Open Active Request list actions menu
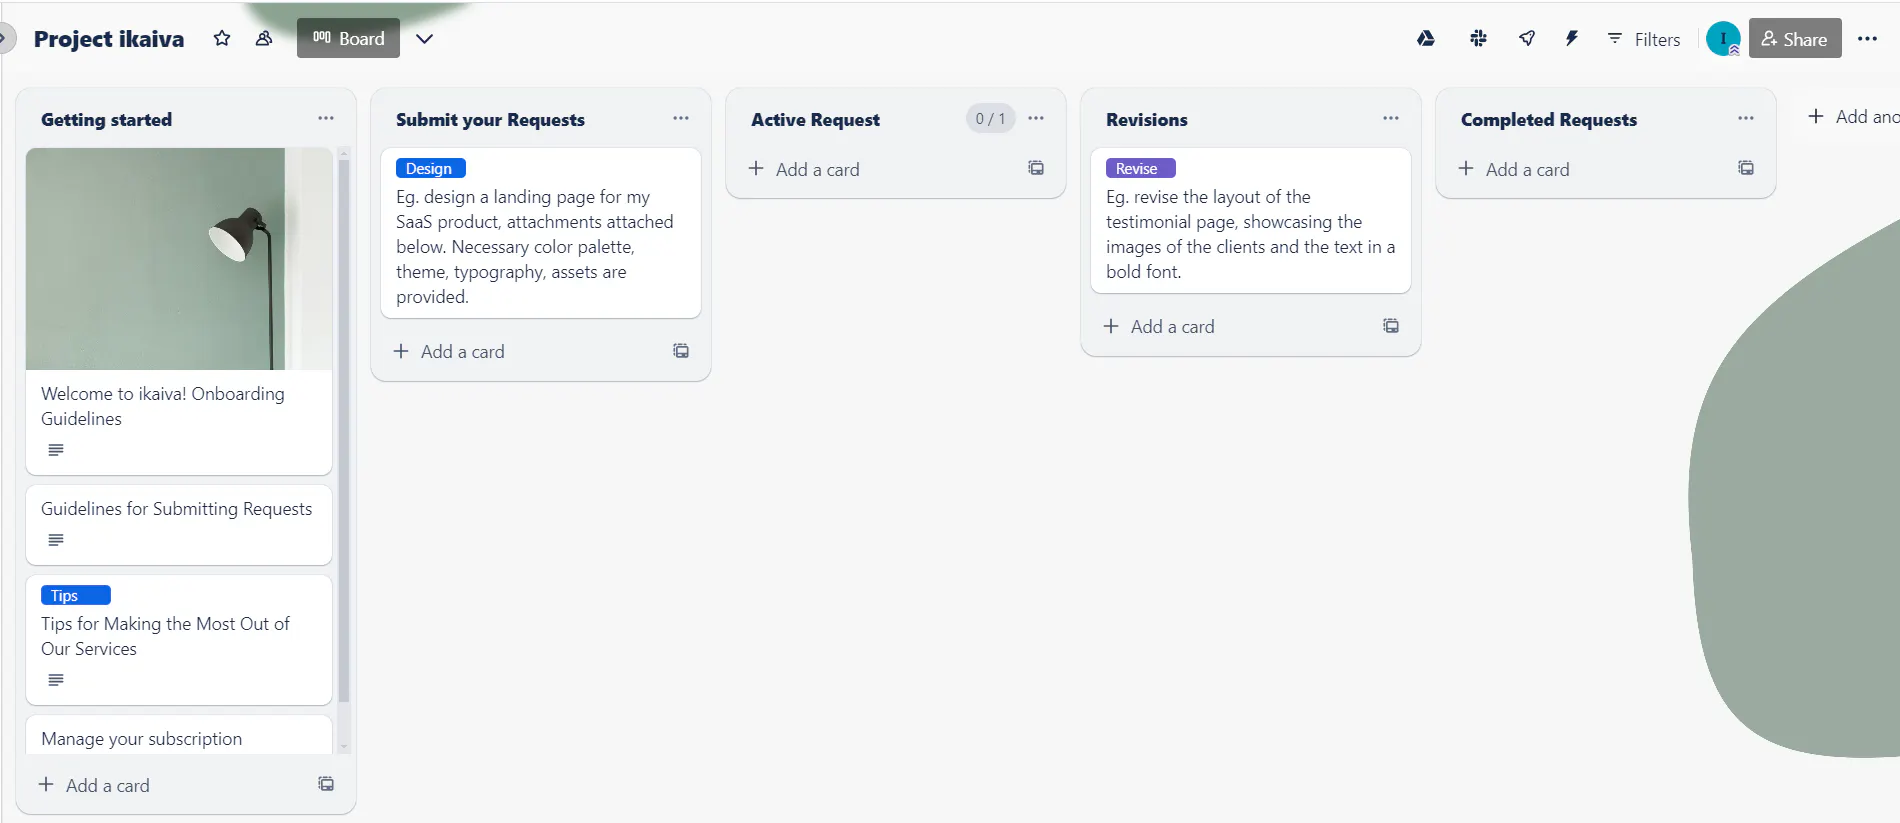1900x823 pixels. point(1036,118)
